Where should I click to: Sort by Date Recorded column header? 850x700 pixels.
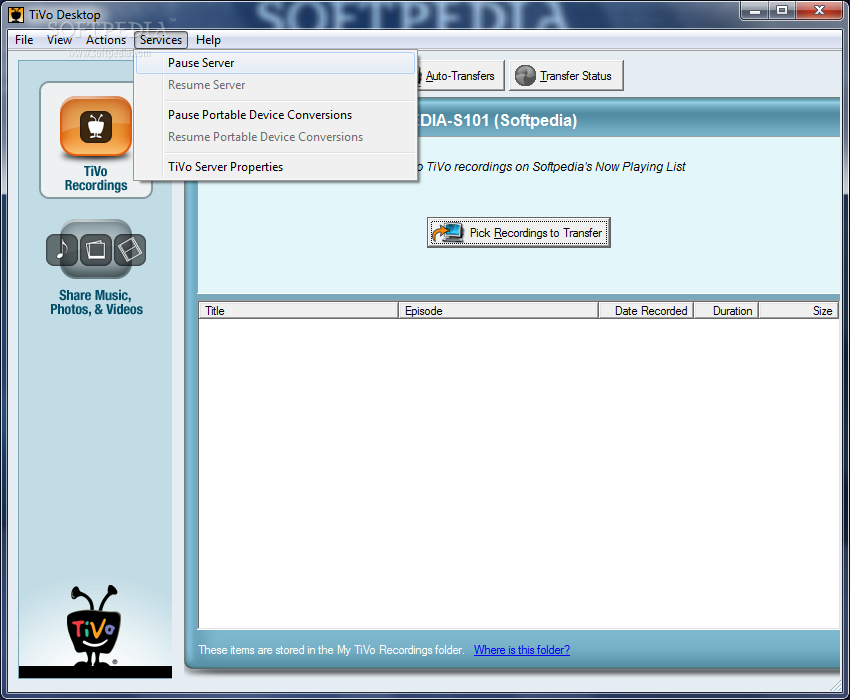[x=646, y=311]
